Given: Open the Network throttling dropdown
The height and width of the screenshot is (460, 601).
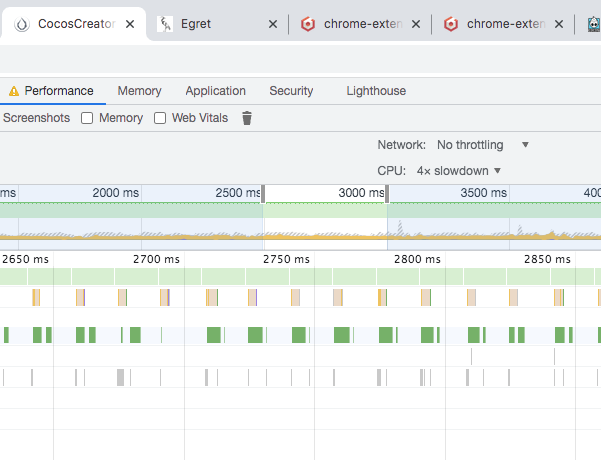Looking at the screenshot, I should click(483, 145).
